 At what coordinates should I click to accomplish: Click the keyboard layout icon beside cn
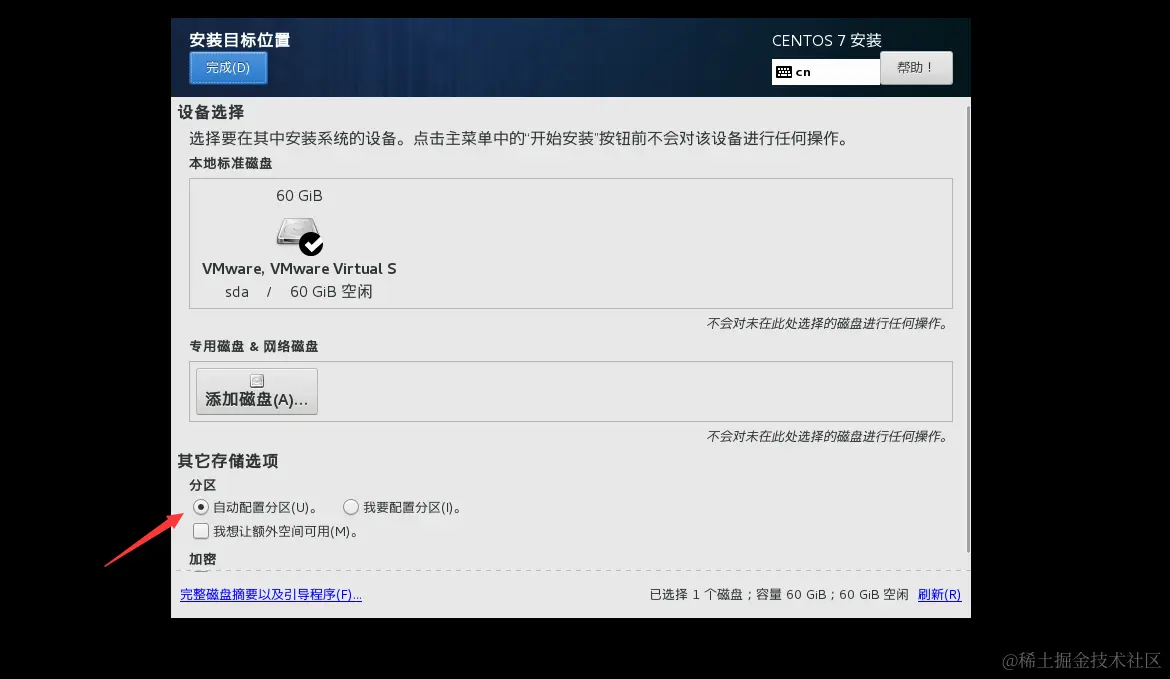[784, 71]
